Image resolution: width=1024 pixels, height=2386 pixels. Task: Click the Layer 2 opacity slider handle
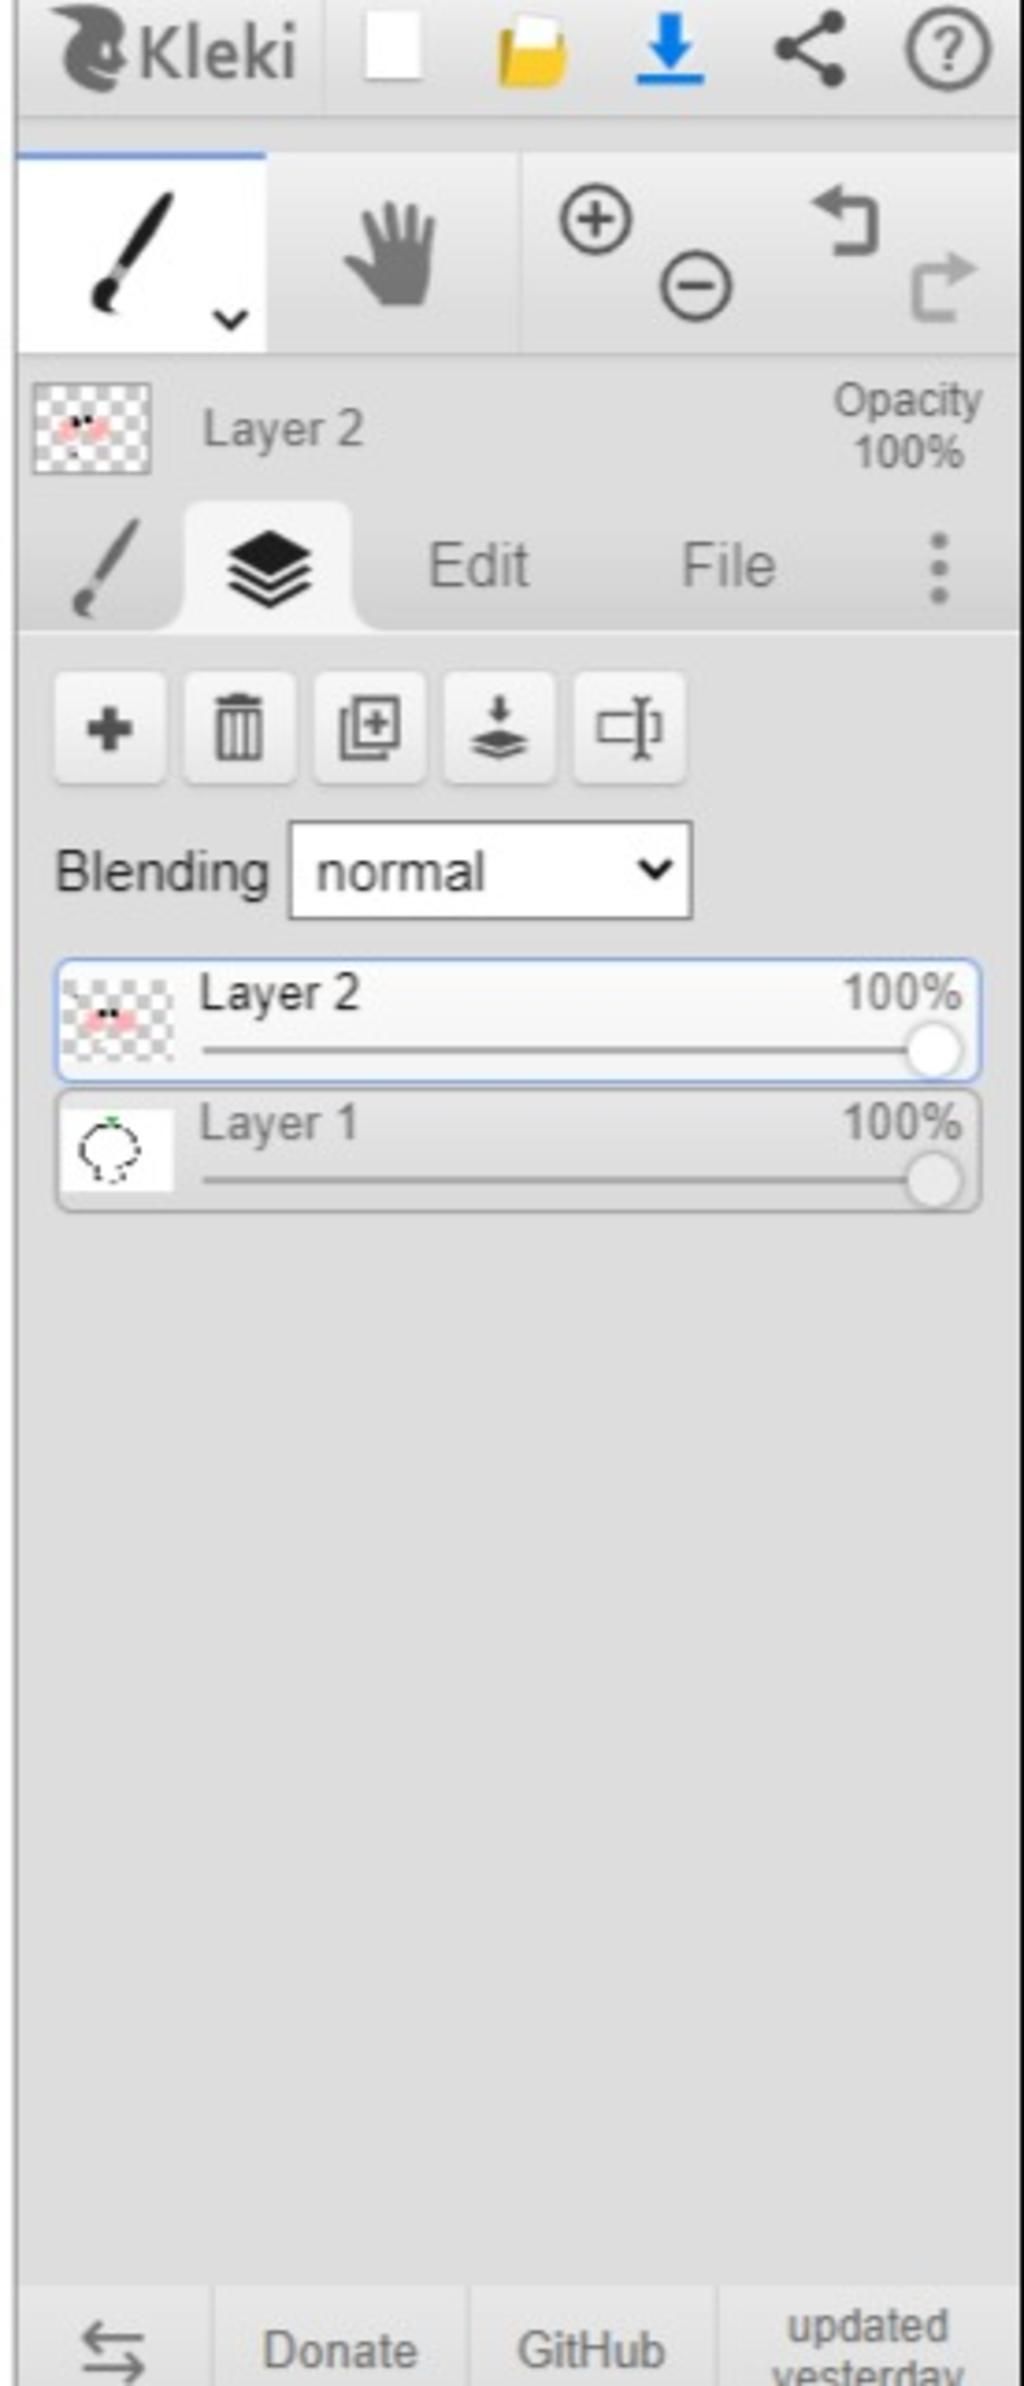[x=934, y=1051]
